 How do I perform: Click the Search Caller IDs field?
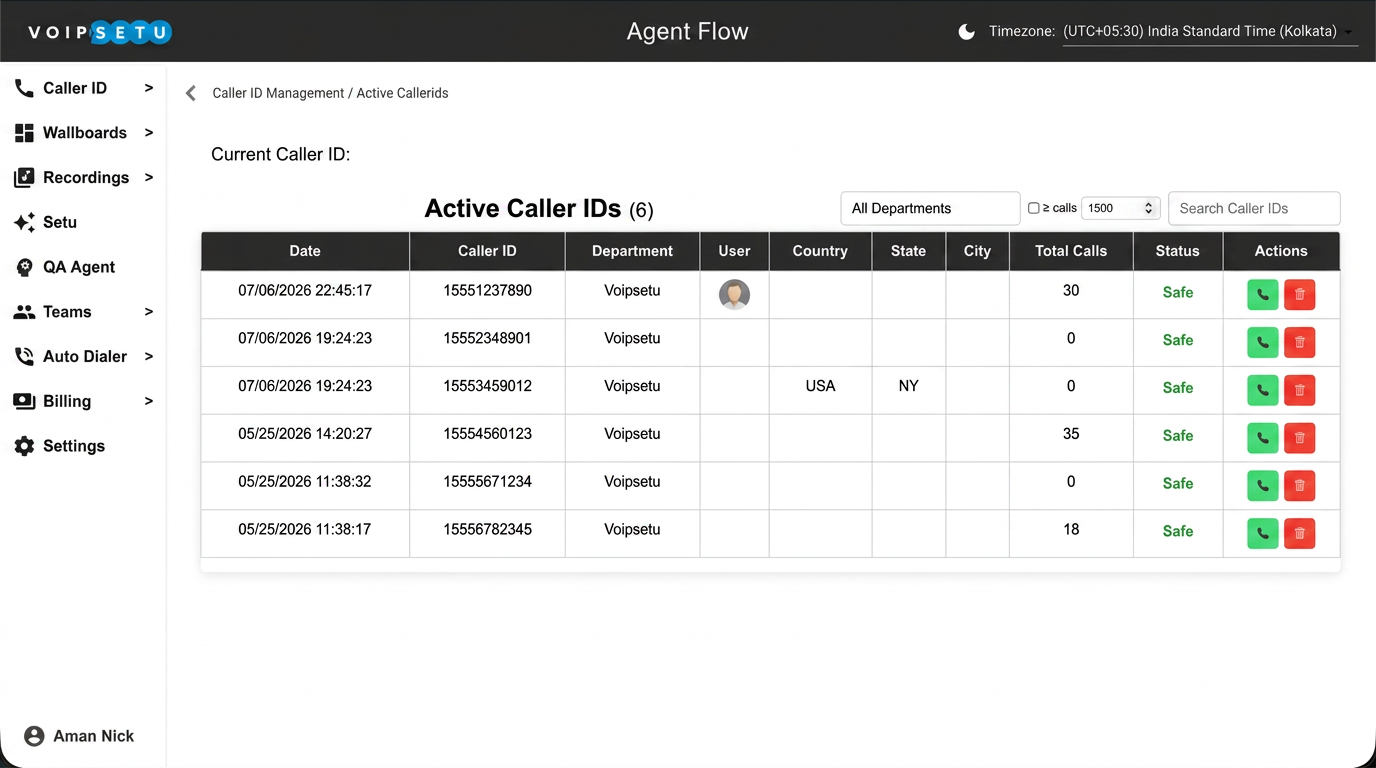[x=1254, y=208]
